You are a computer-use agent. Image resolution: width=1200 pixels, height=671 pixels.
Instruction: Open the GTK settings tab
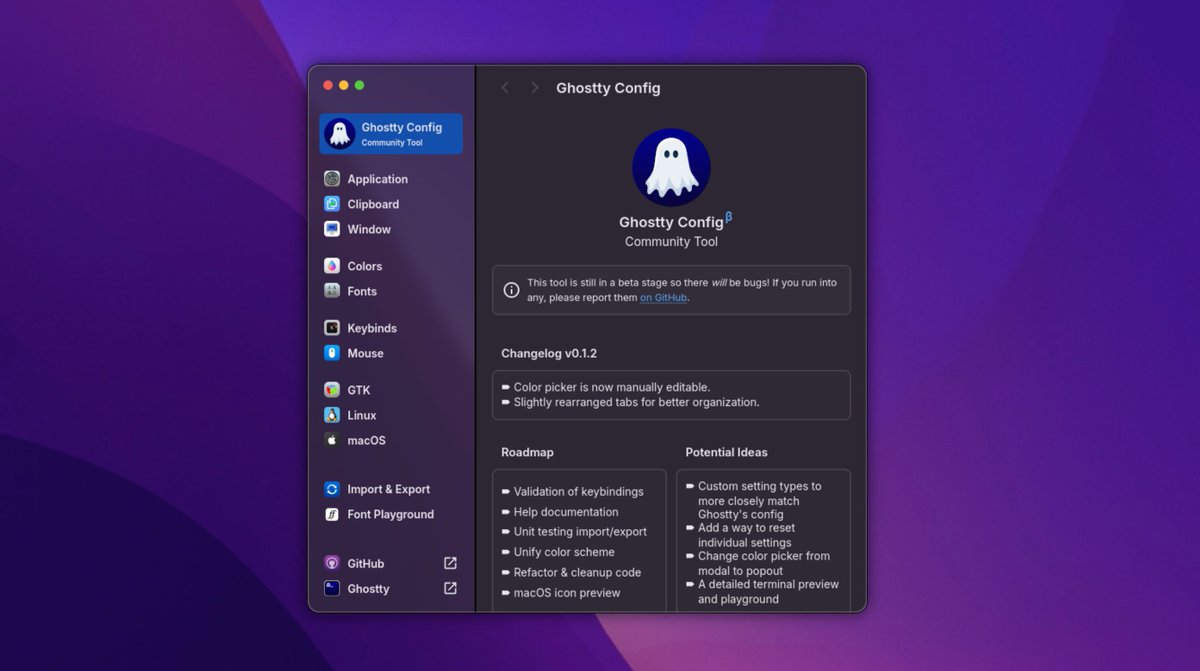[x=359, y=390]
